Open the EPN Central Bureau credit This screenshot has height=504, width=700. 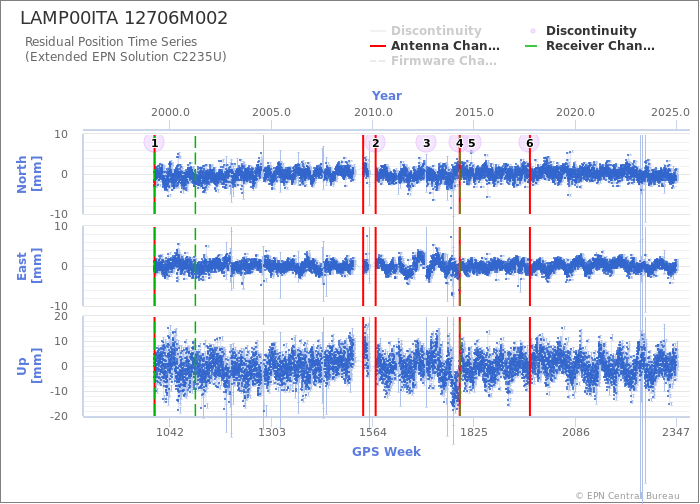pyautogui.click(x=628, y=496)
